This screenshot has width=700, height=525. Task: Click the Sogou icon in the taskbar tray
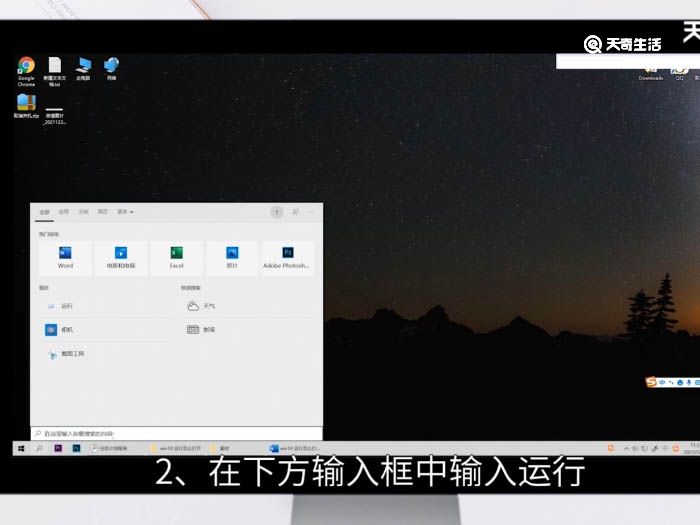675,448
